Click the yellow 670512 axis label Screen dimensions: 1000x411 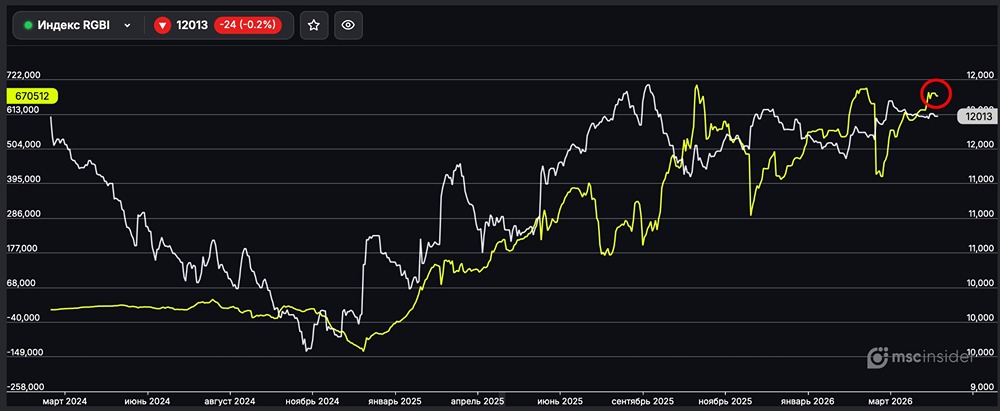point(32,96)
